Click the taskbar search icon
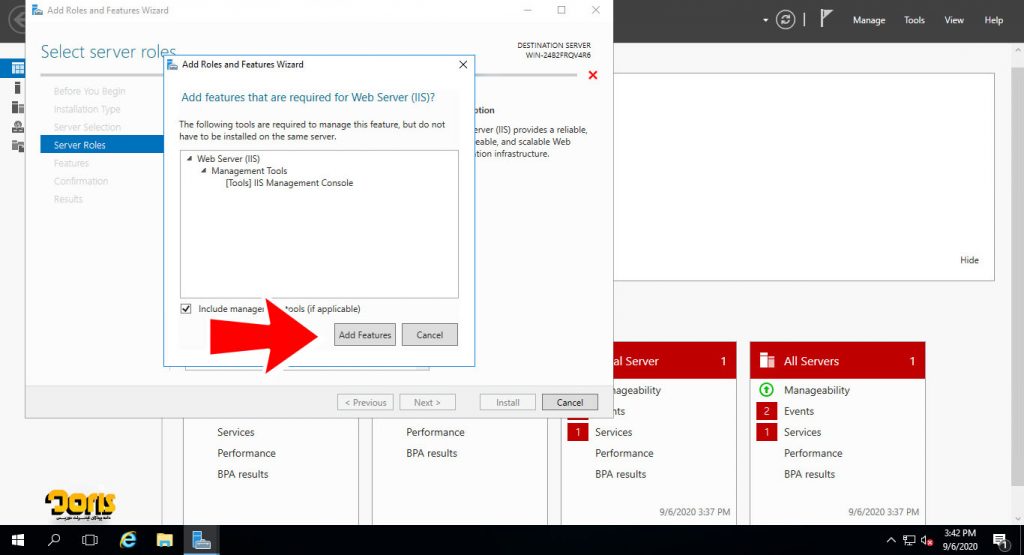Viewport: 1024px width, 555px height. tap(54, 540)
